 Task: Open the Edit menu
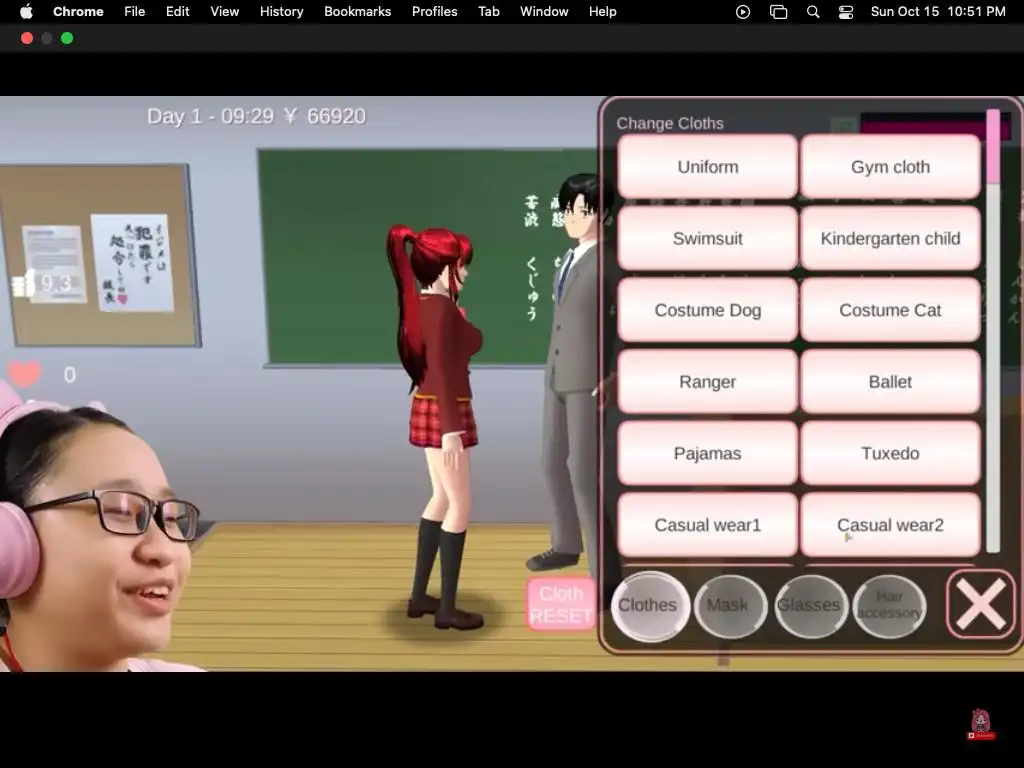177,11
